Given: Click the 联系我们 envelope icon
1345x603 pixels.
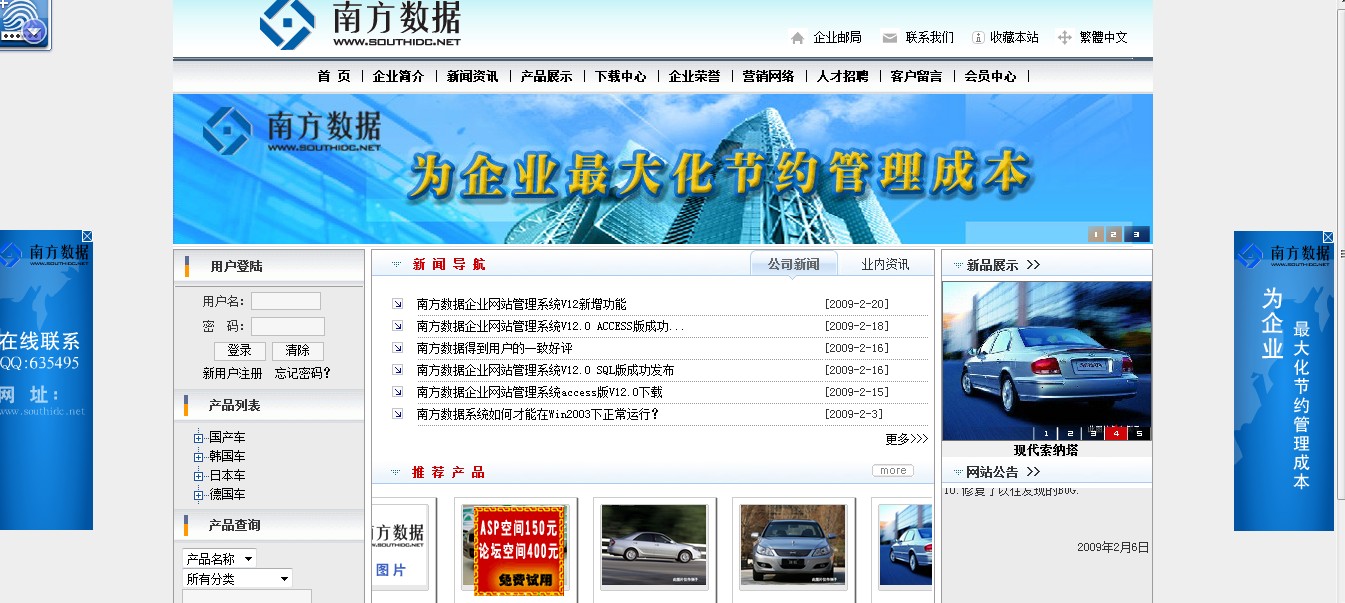Looking at the screenshot, I should (x=889, y=38).
